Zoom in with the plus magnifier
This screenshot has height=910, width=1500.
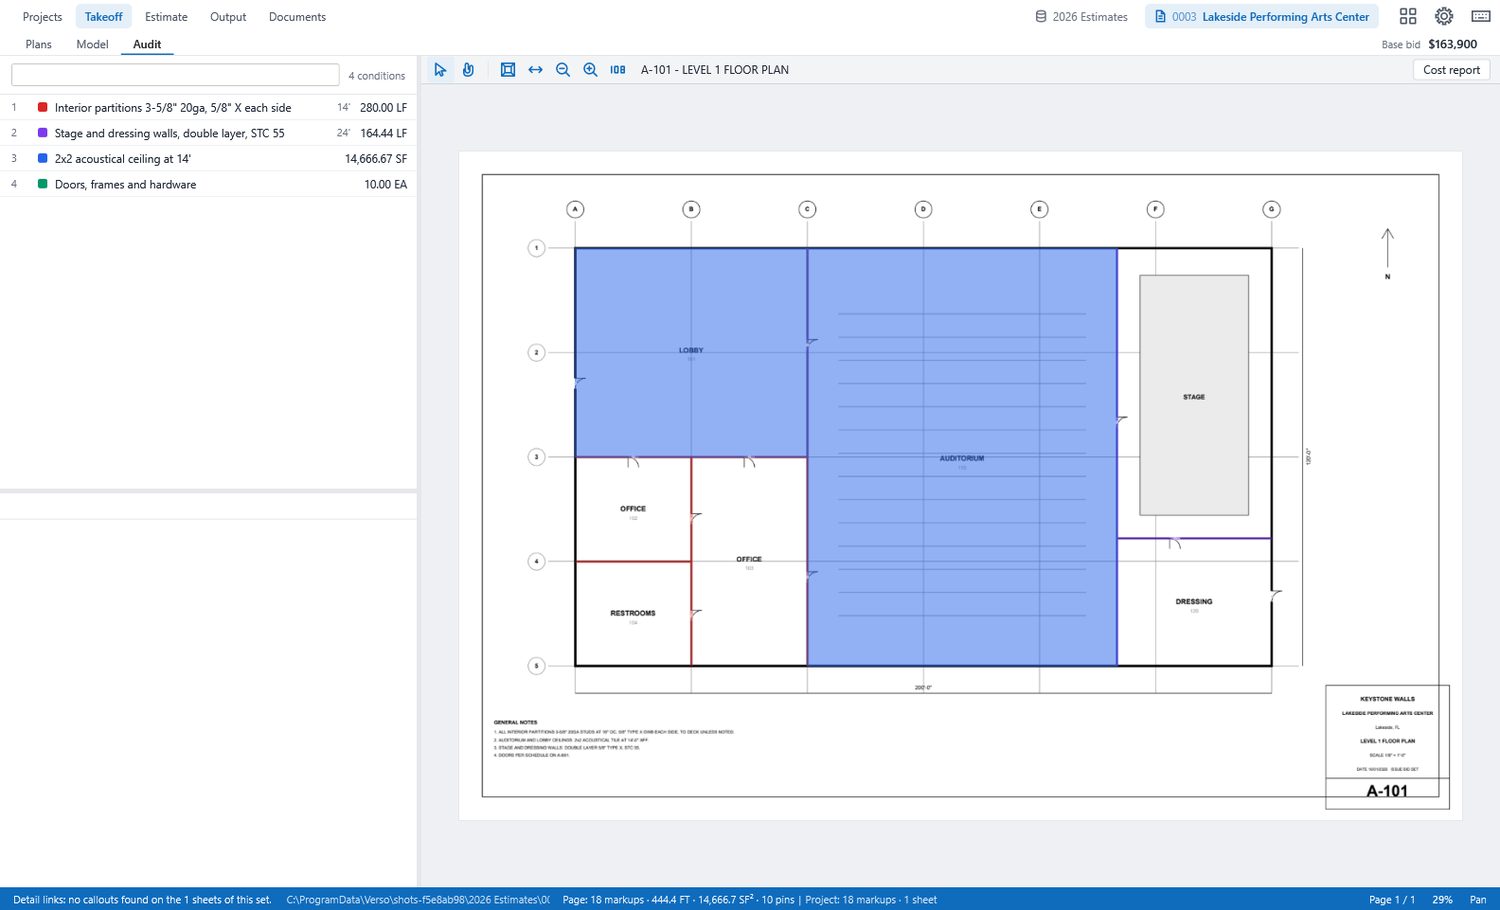click(590, 70)
